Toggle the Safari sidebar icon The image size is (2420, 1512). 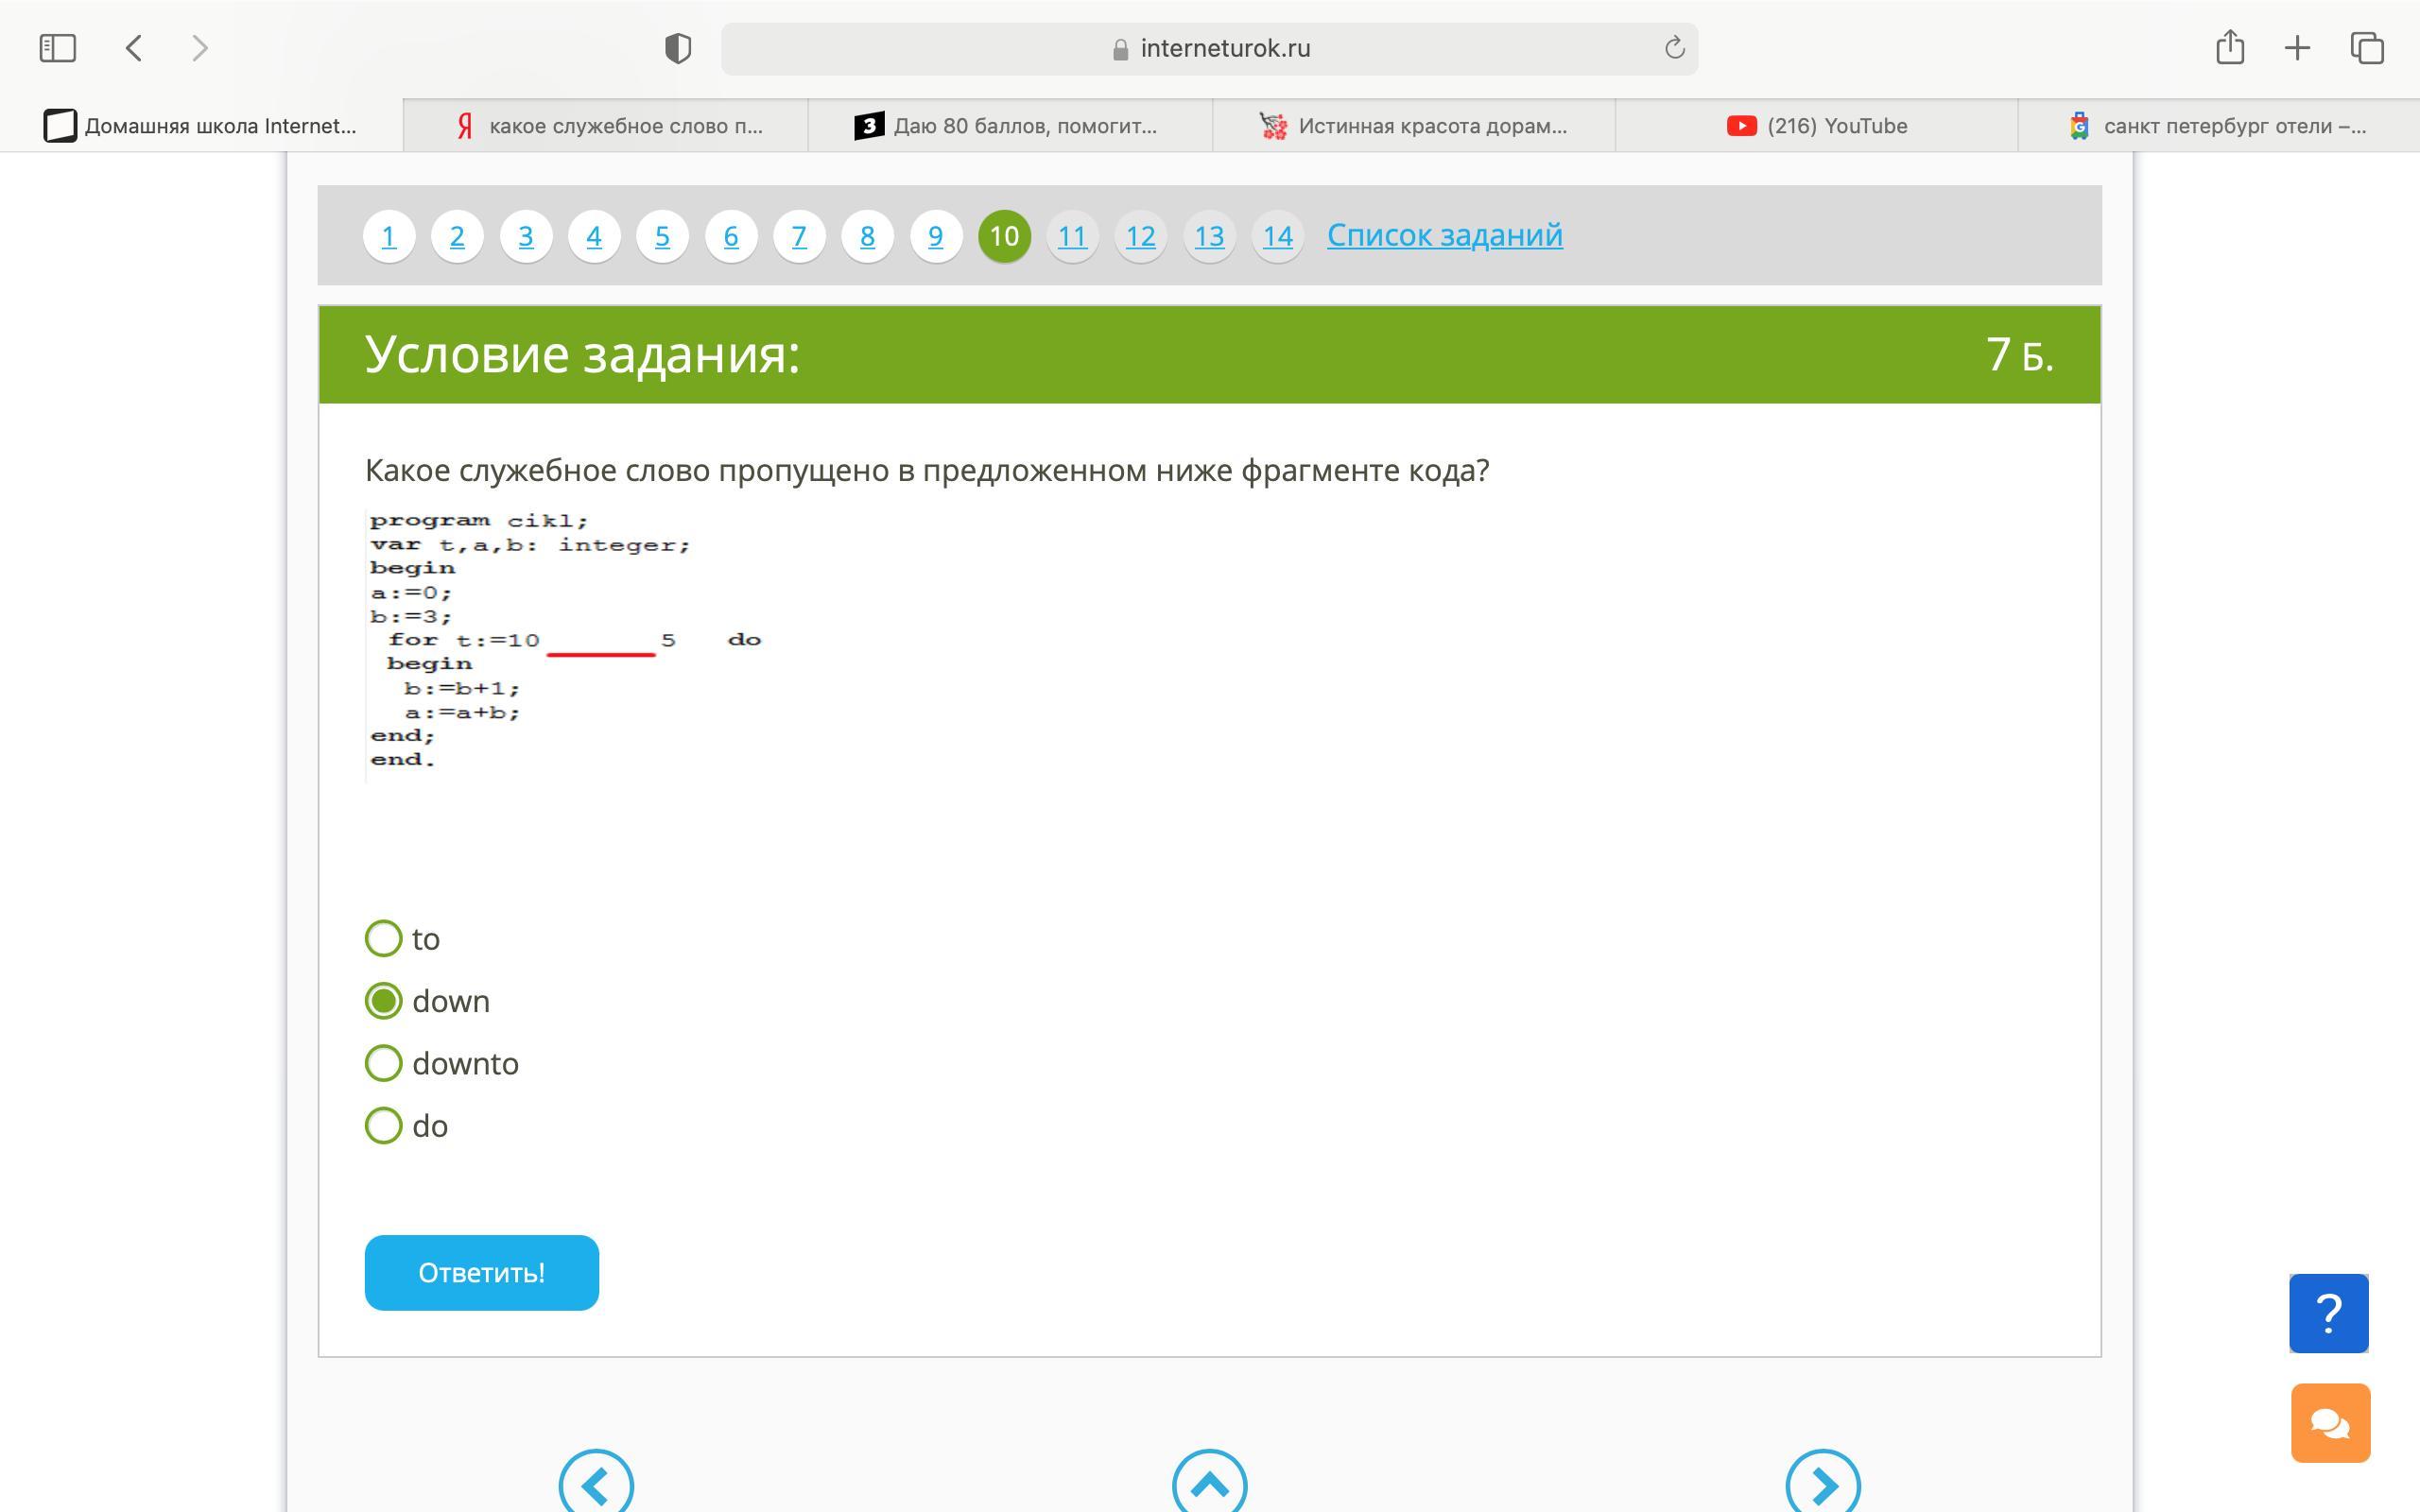(57, 48)
